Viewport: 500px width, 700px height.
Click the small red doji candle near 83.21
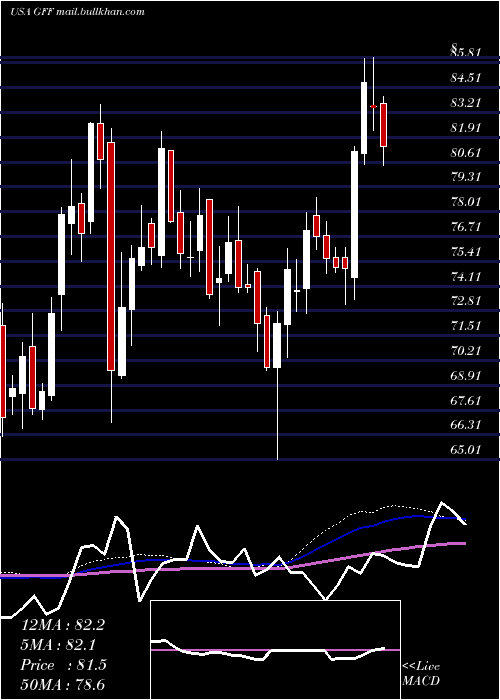[373, 106]
